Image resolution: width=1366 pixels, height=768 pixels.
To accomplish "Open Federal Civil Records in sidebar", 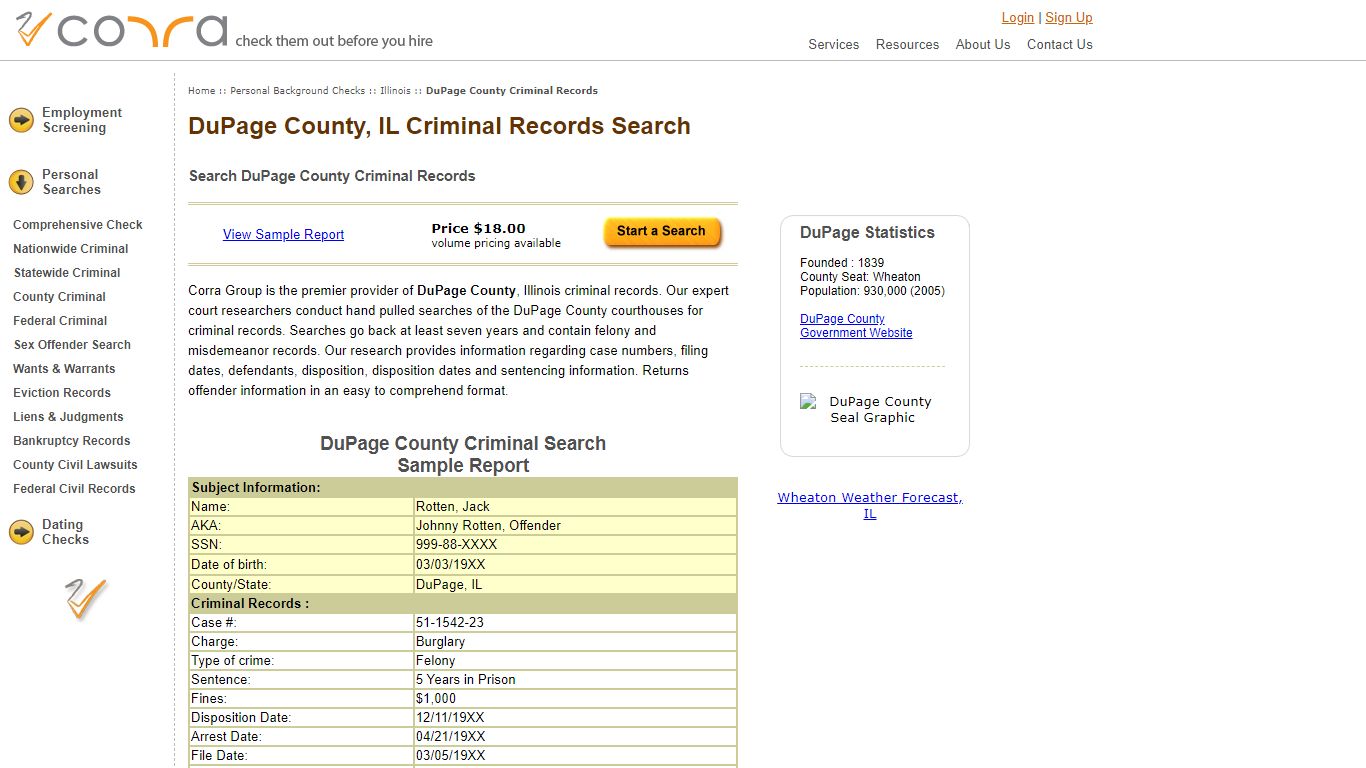I will pyautogui.click(x=74, y=489).
